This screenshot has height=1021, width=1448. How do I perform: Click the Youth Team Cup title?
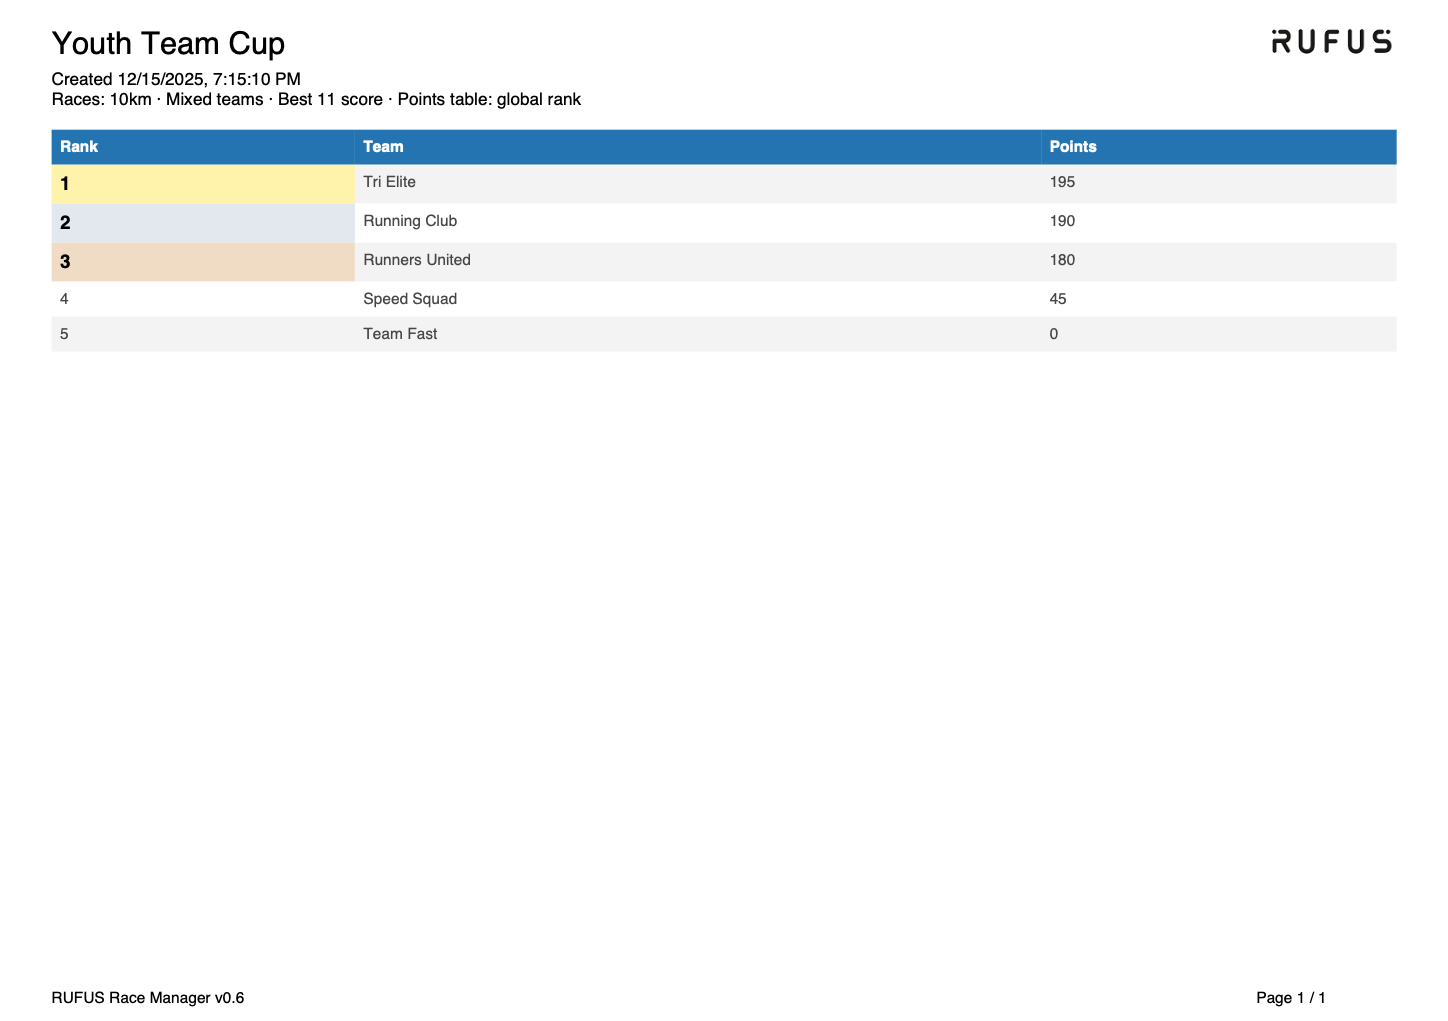pos(168,44)
